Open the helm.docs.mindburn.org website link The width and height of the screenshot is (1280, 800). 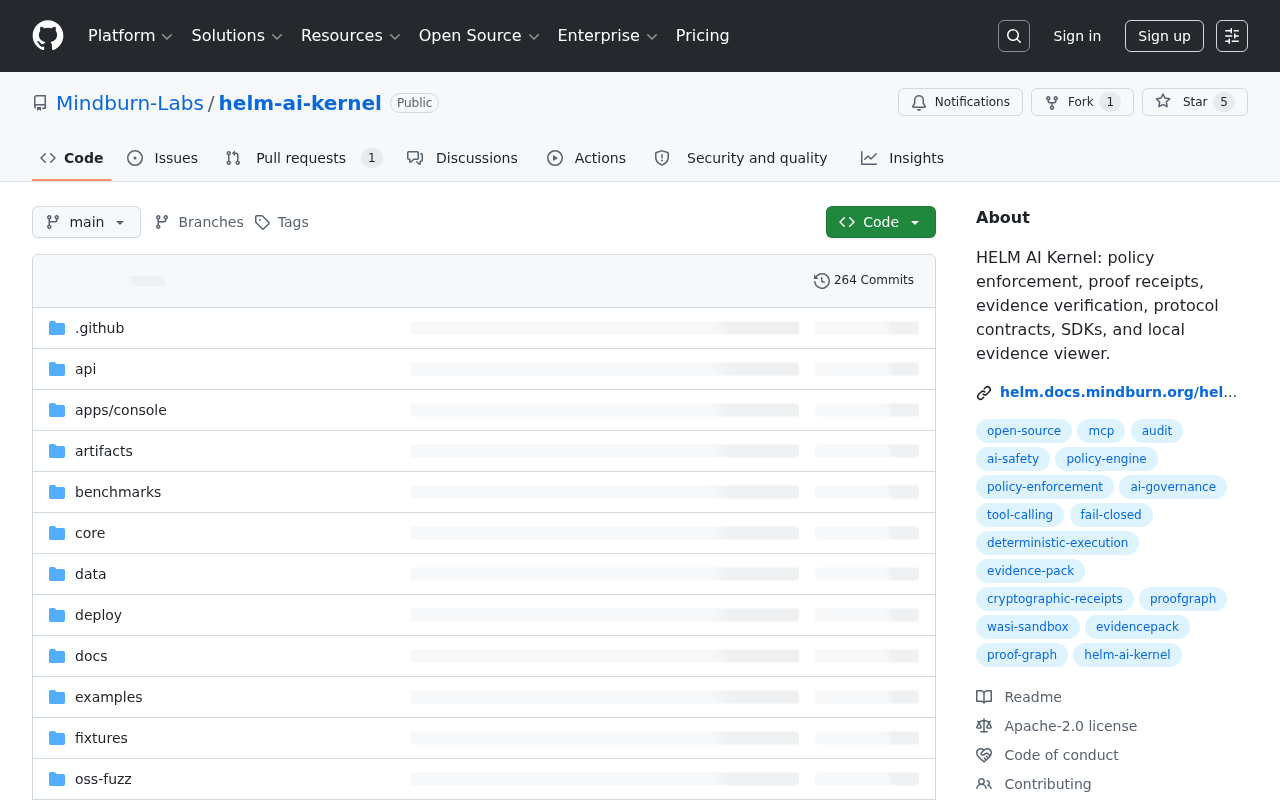click(1118, 392)
